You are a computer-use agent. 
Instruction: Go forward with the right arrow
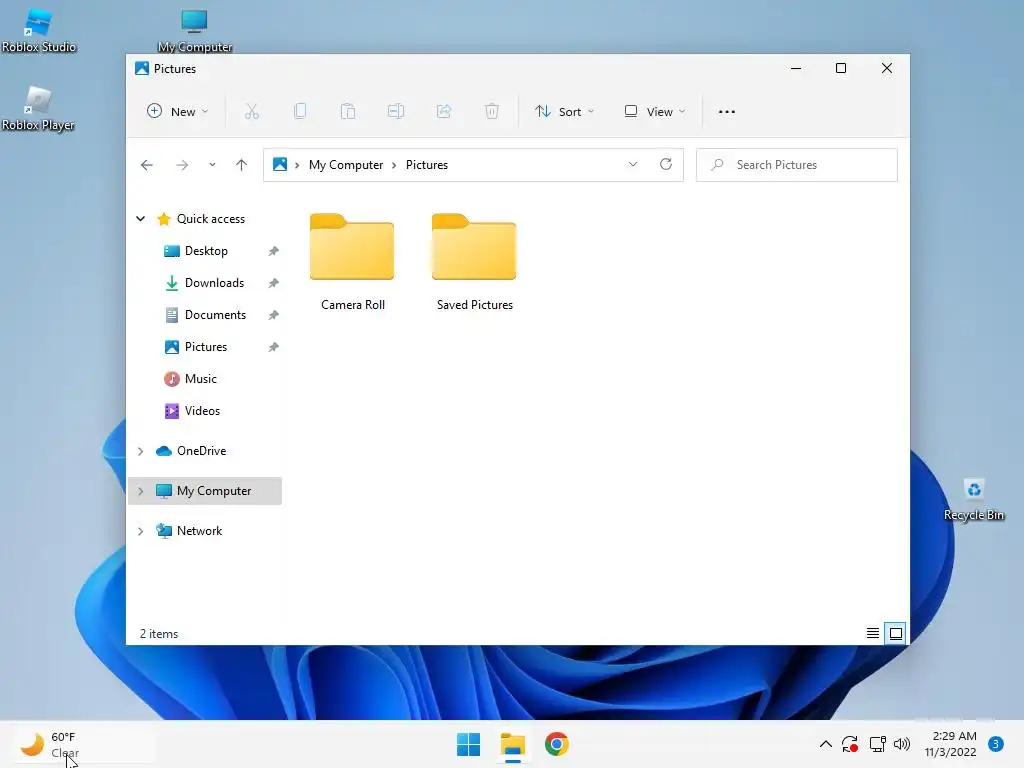click(182, 165)
